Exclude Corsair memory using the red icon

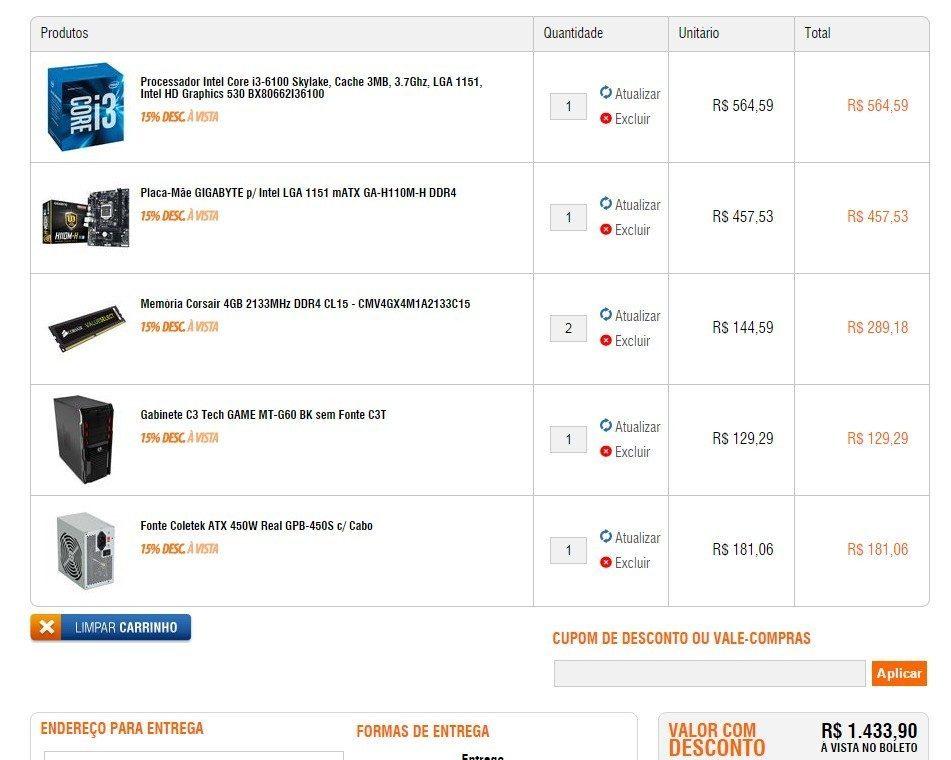pyautogui.click(x=606, y=340)
